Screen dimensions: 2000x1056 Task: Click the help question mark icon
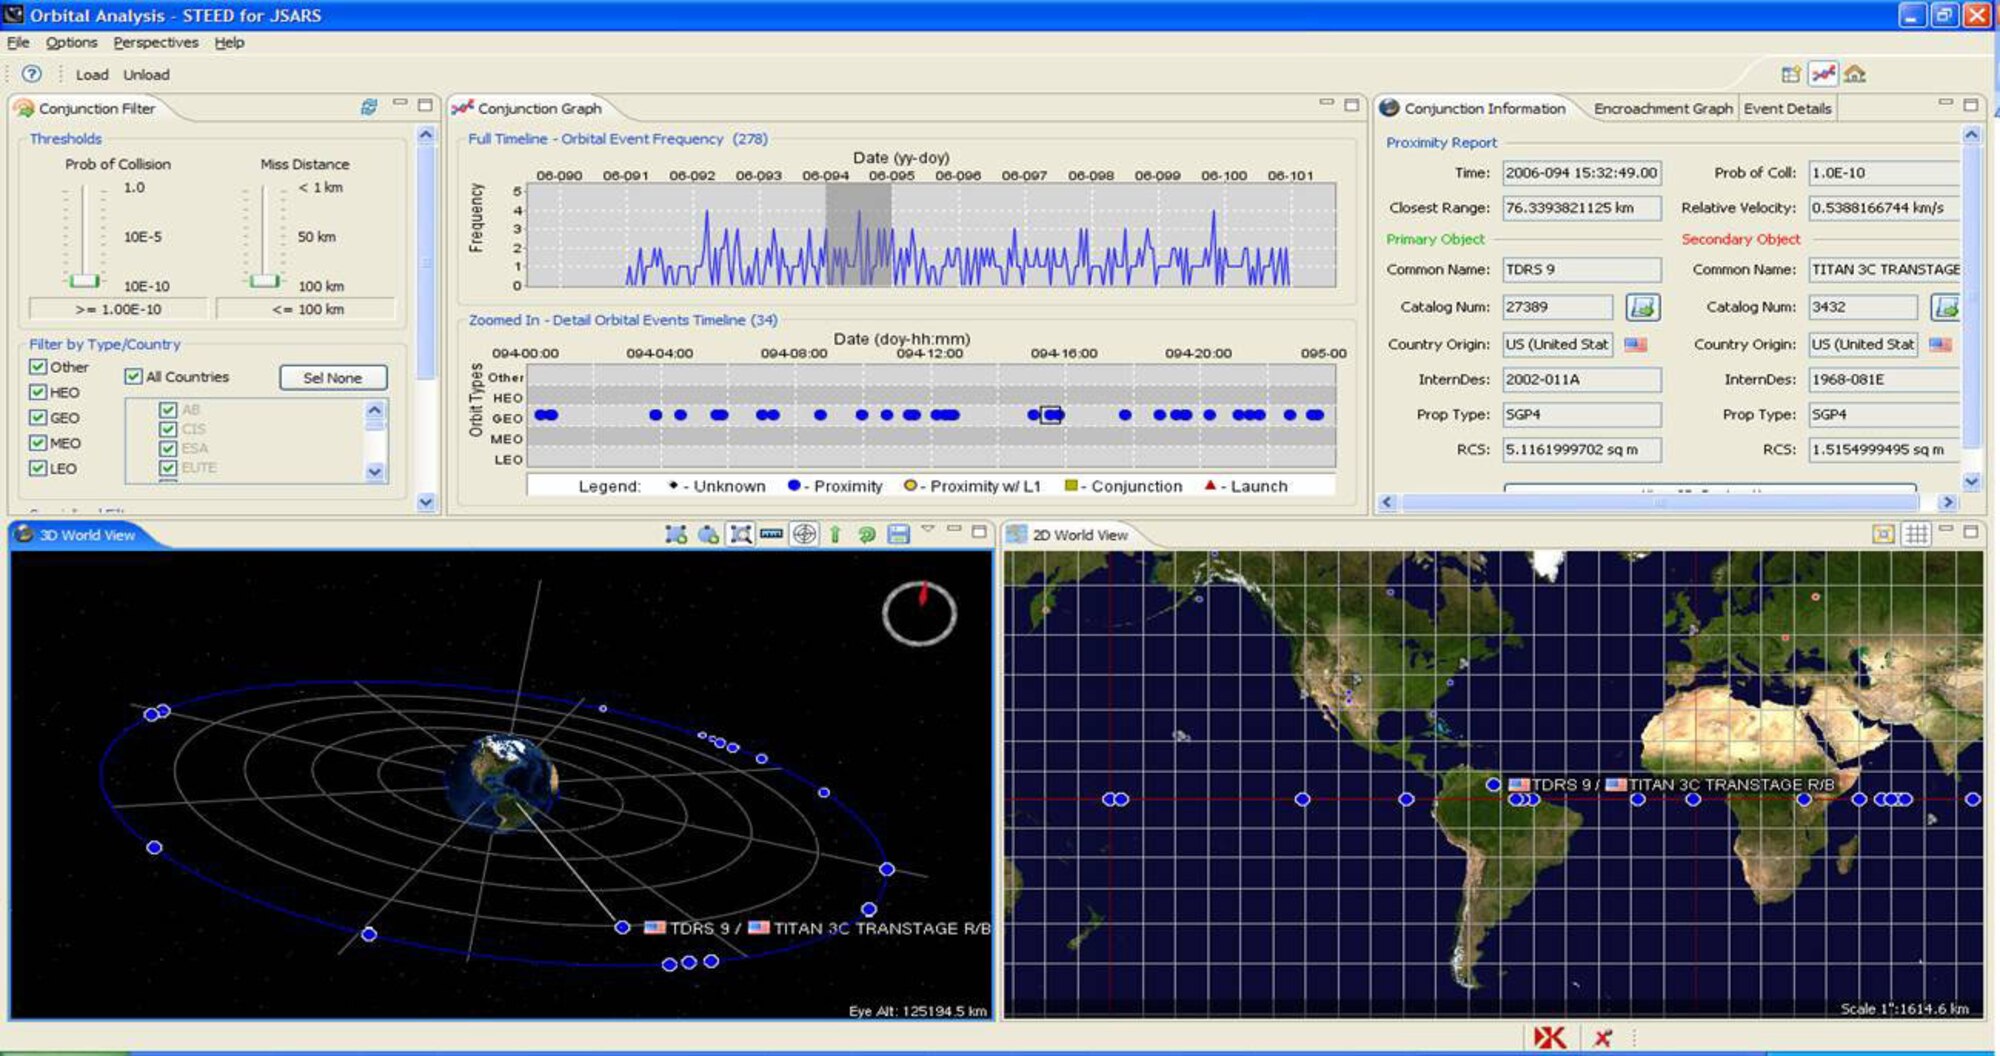32,74
